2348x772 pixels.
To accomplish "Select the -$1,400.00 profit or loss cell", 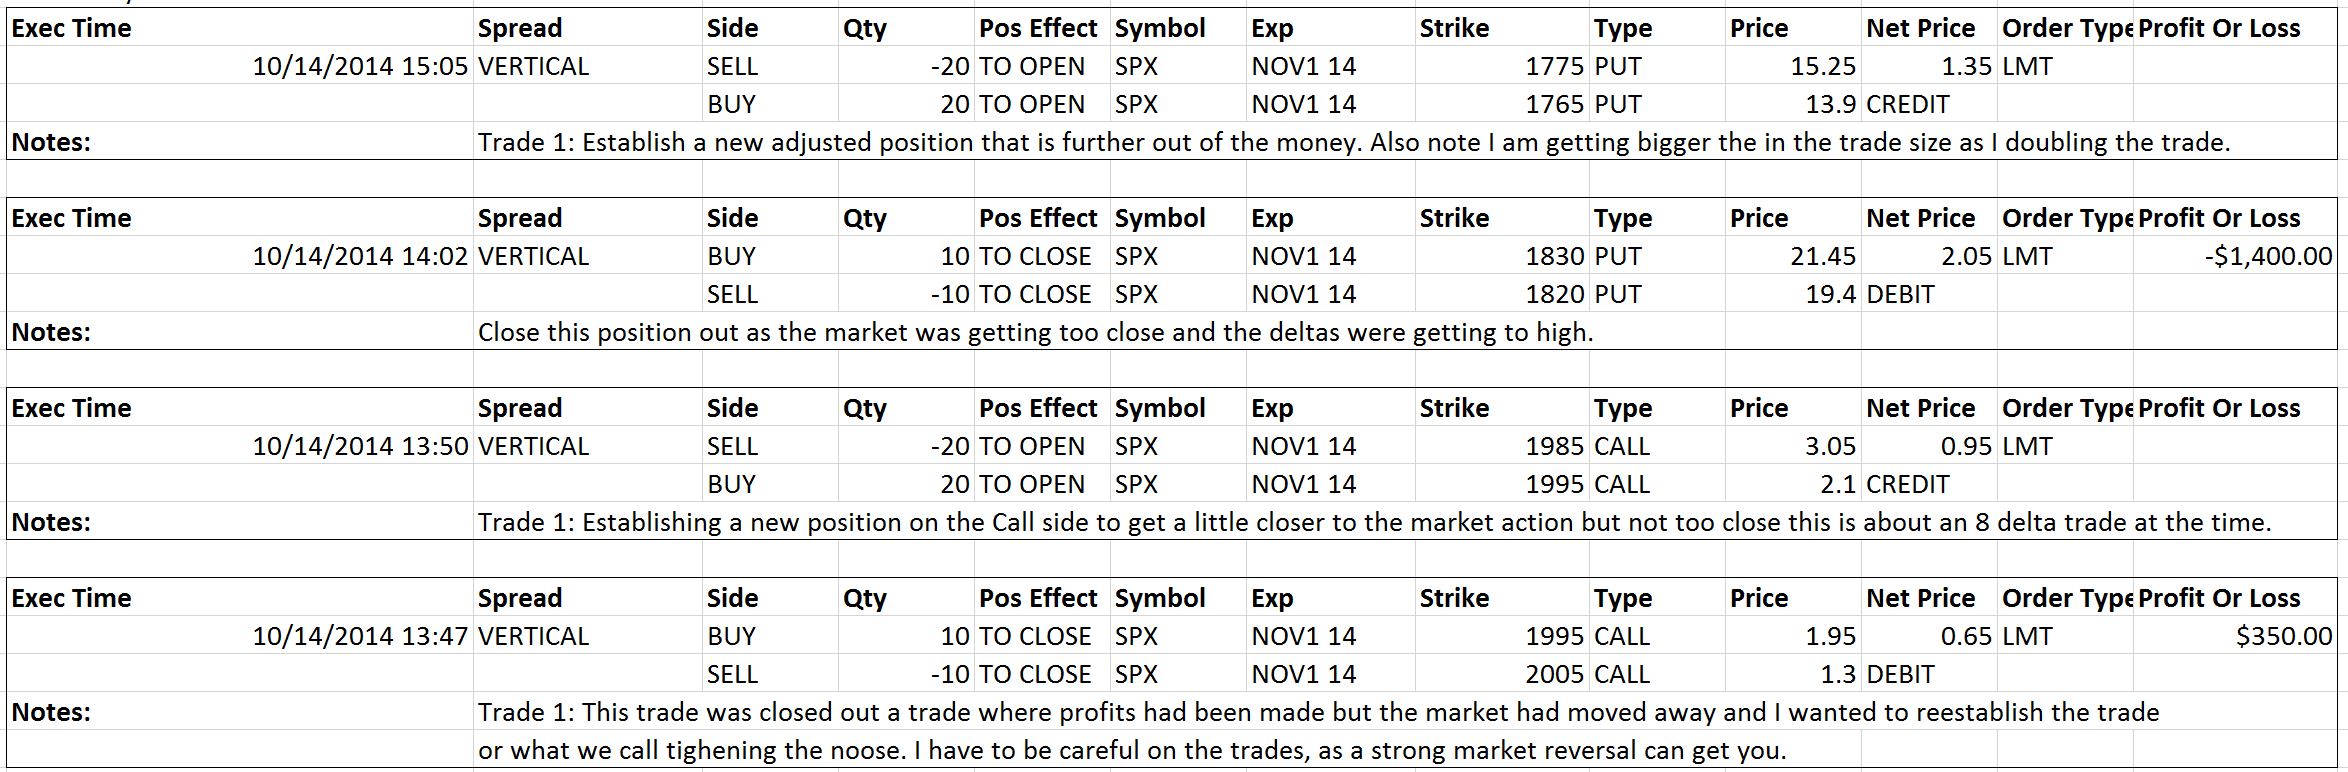I will click(2234, 256).
